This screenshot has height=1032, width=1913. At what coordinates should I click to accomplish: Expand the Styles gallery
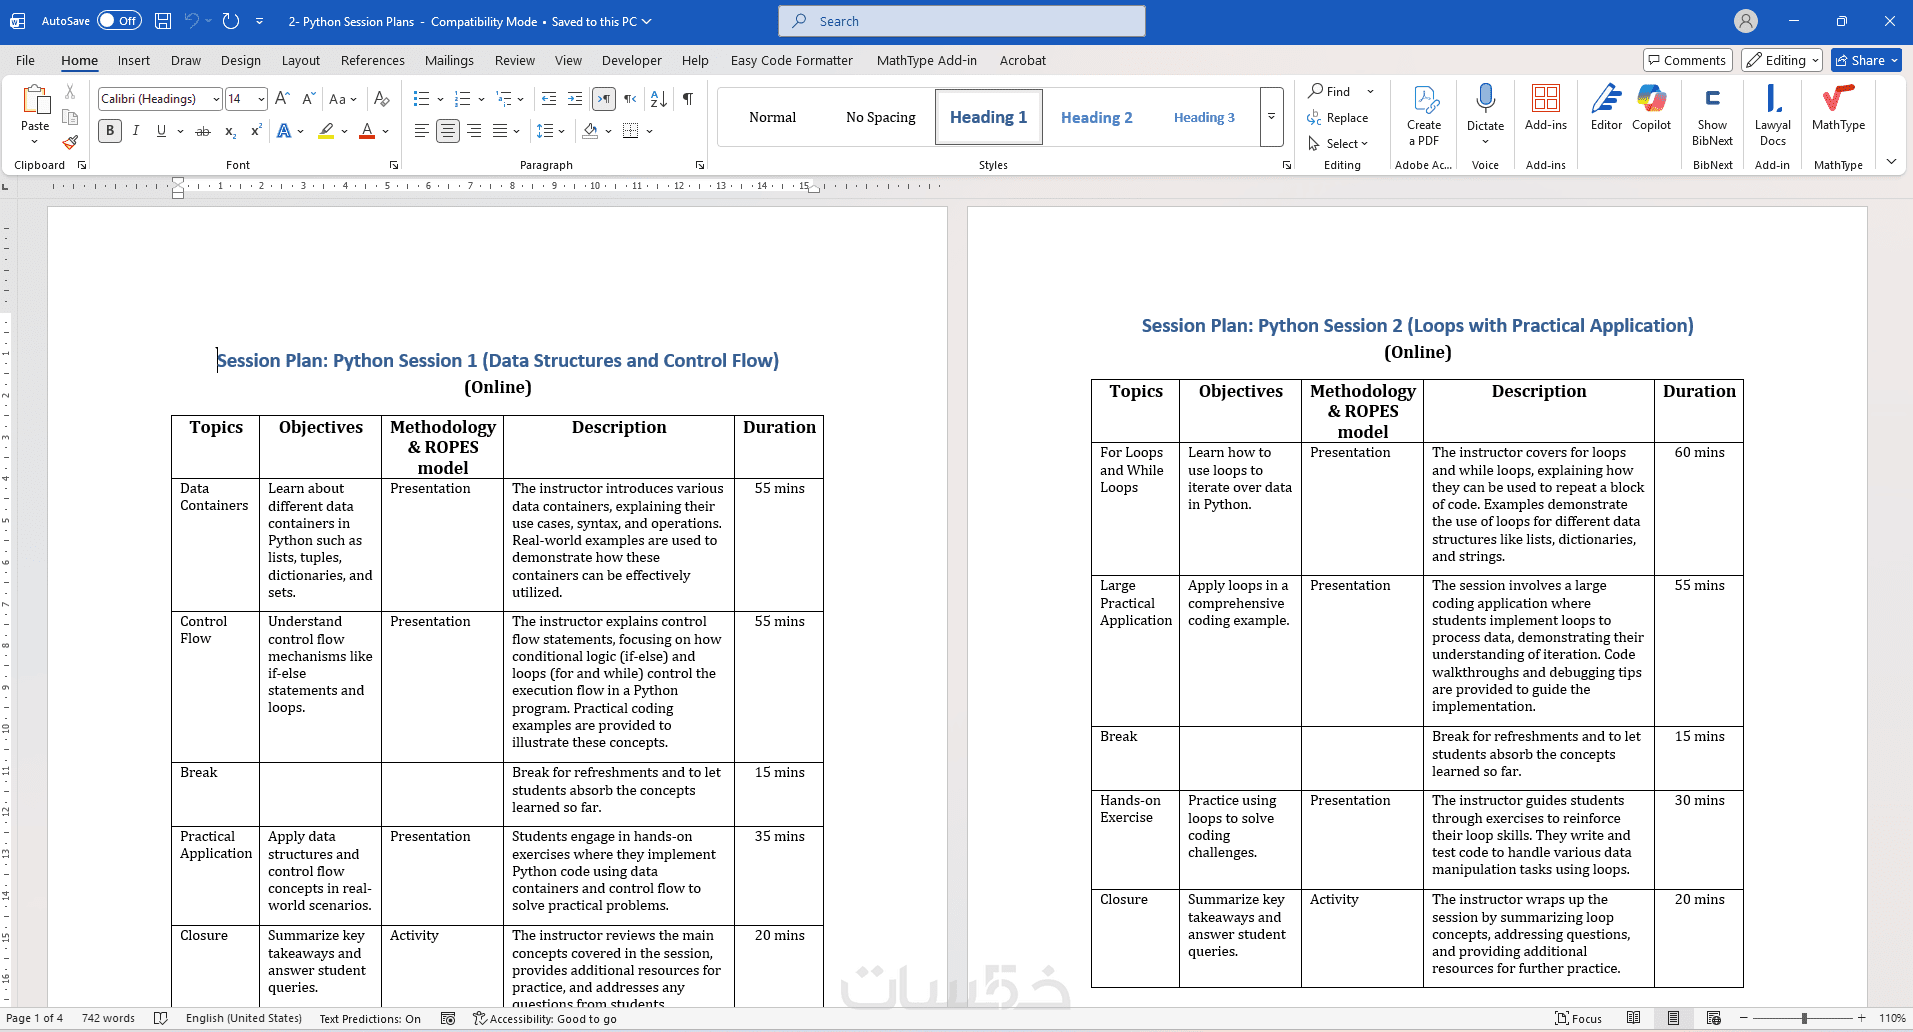tap(1271, 117)
